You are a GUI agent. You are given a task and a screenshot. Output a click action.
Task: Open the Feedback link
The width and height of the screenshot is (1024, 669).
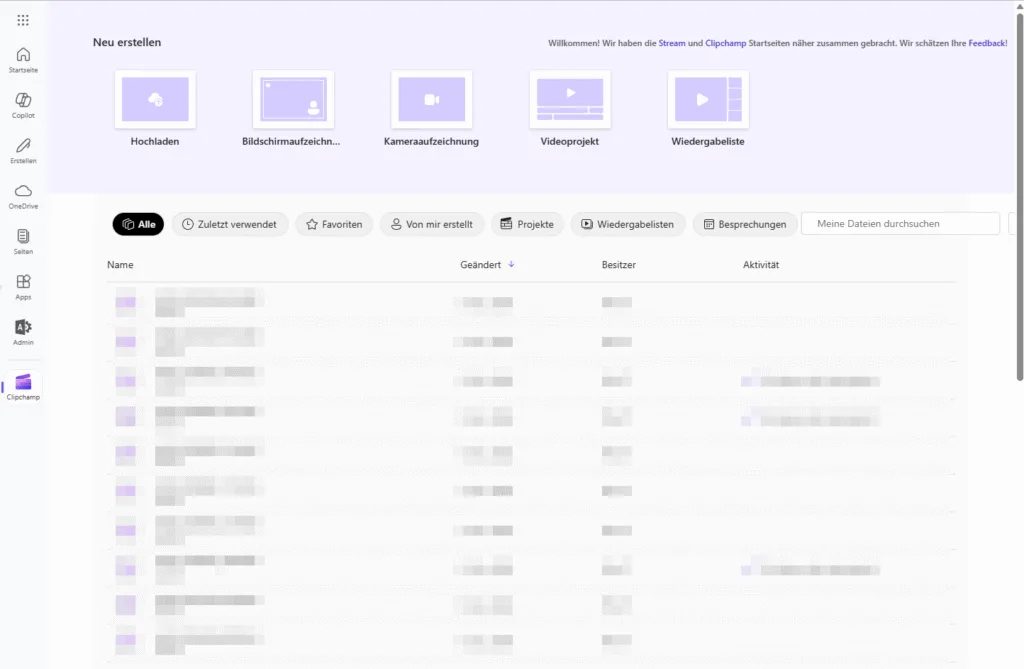coord(986,44)
